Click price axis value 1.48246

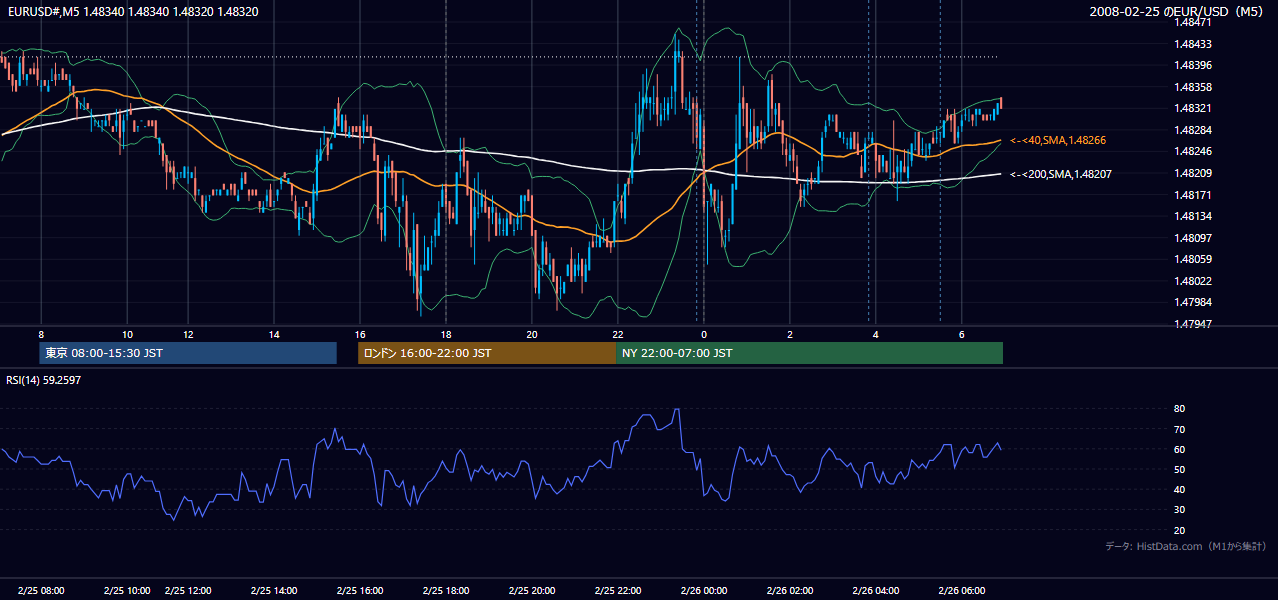click(1193, 151)
